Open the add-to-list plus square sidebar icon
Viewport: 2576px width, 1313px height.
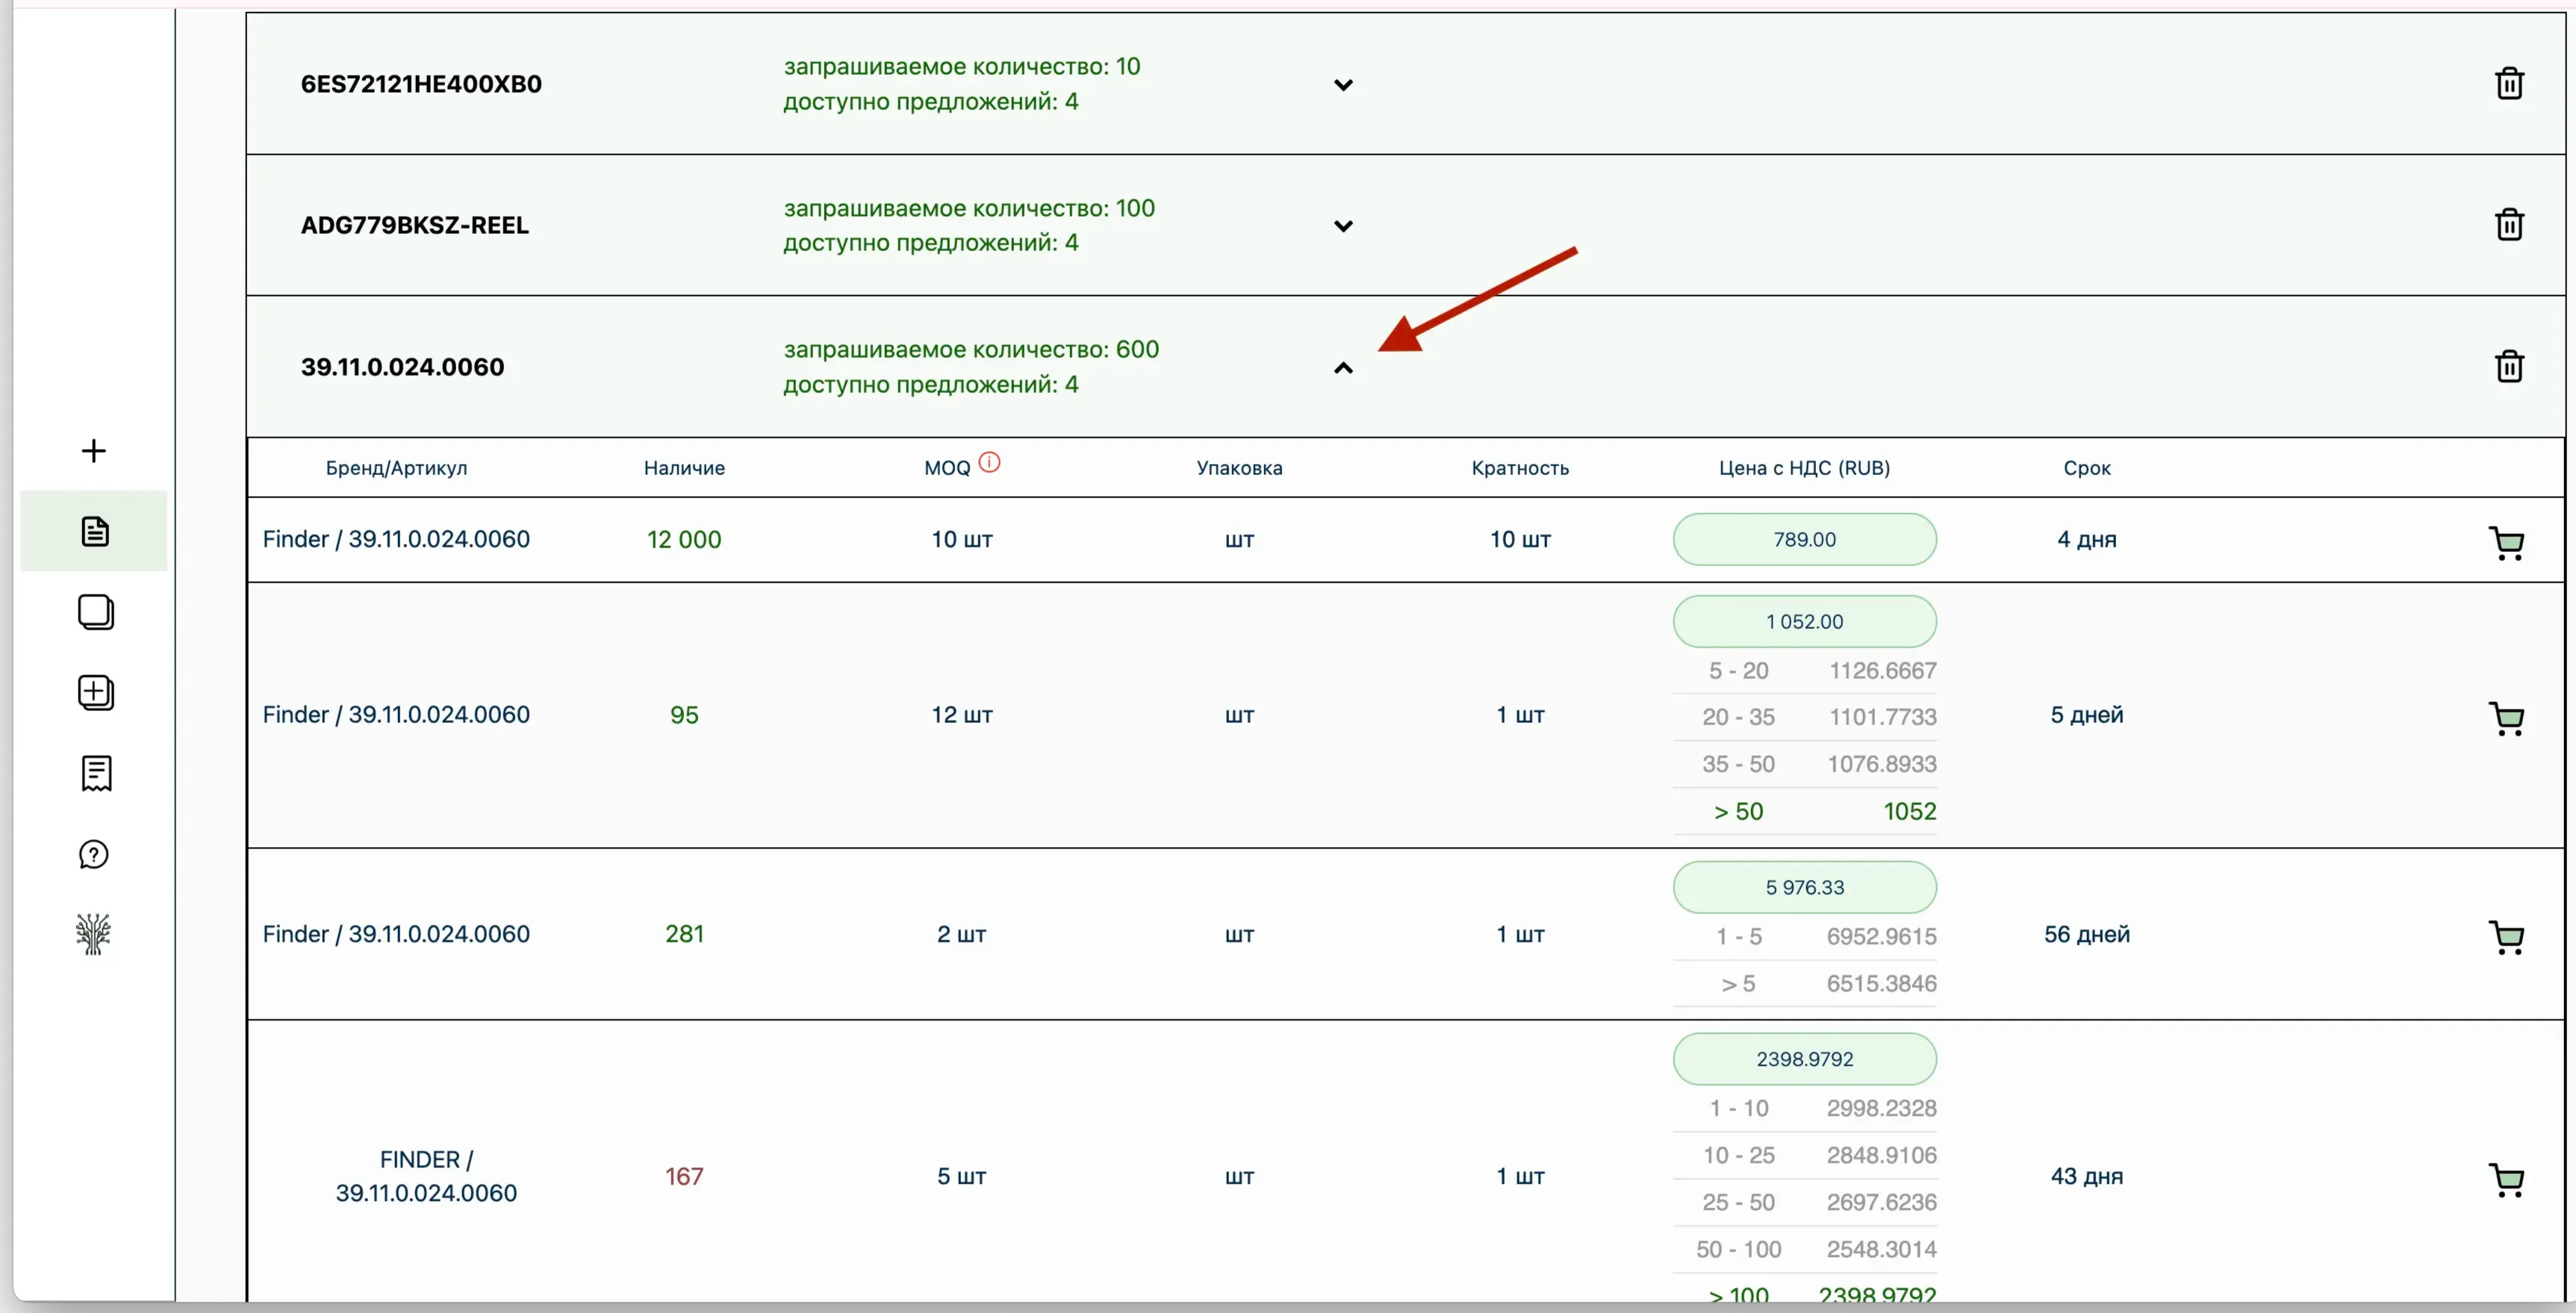(x=96, y=693)
